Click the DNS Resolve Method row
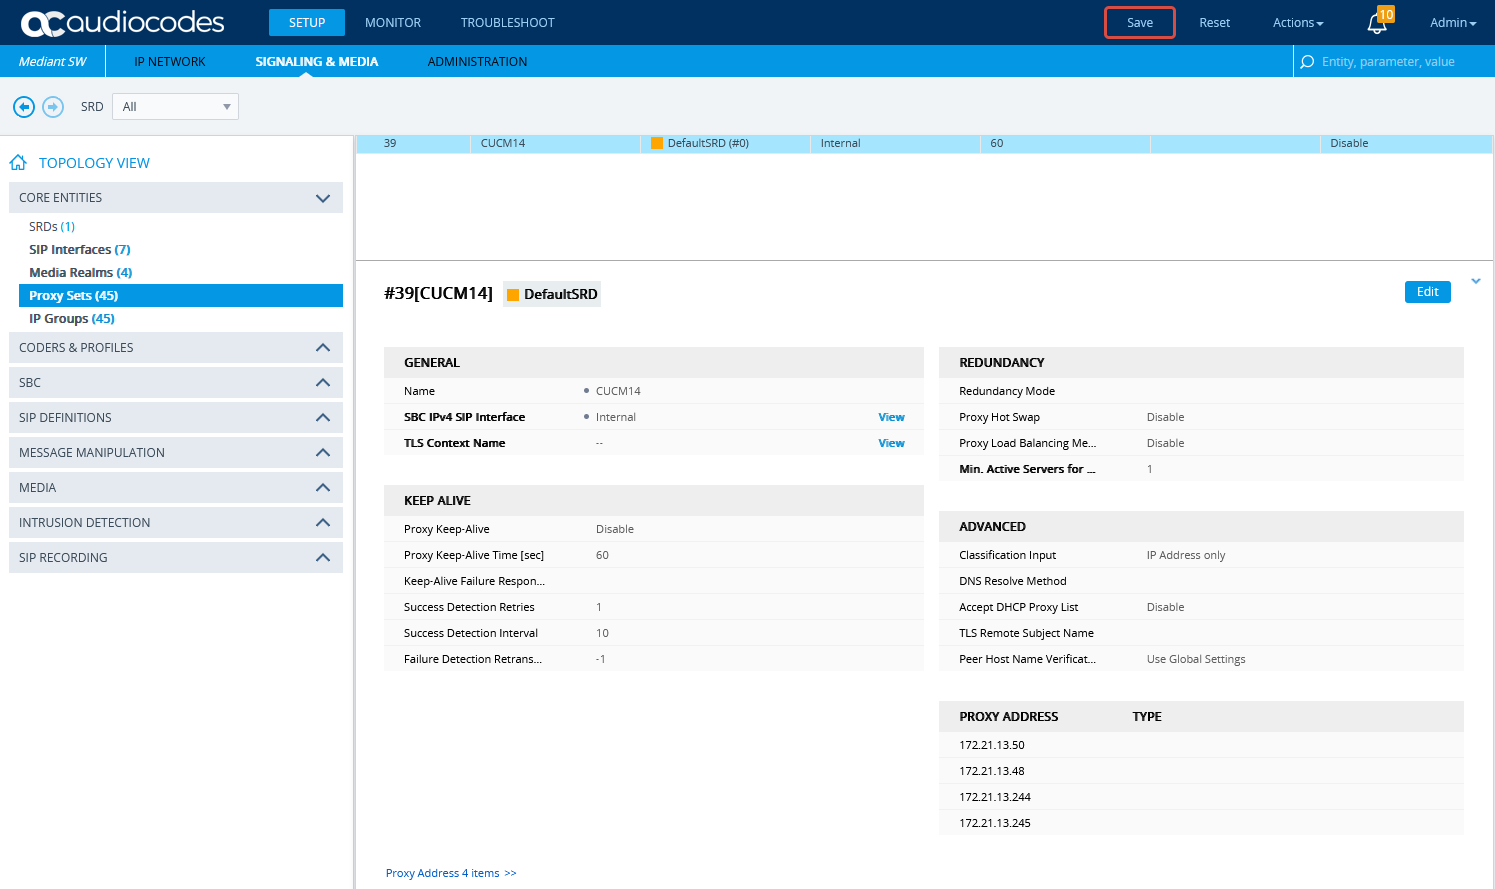Screen dimensions: 1495x889 1201,581
